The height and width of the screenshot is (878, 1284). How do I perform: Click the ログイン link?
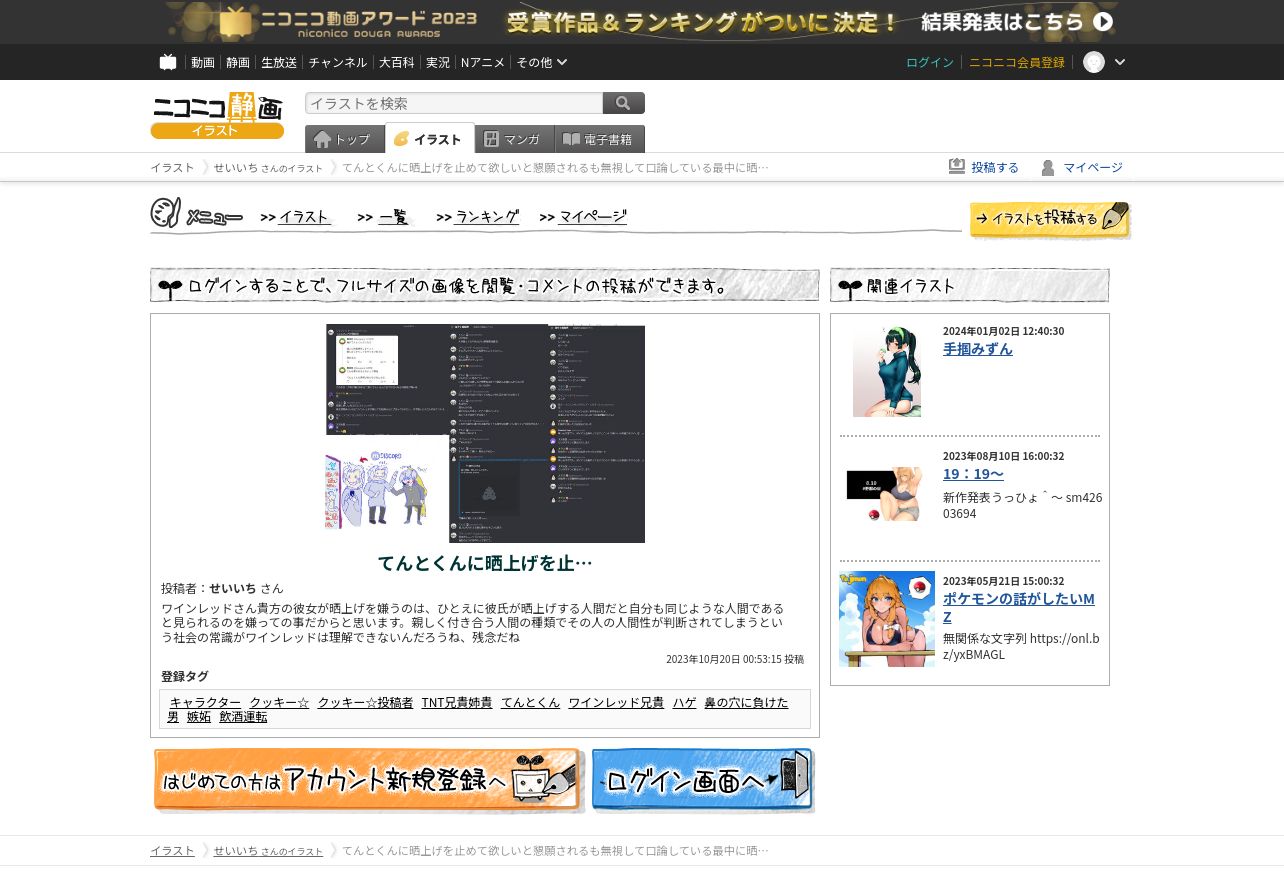click(x=929, y=62)
